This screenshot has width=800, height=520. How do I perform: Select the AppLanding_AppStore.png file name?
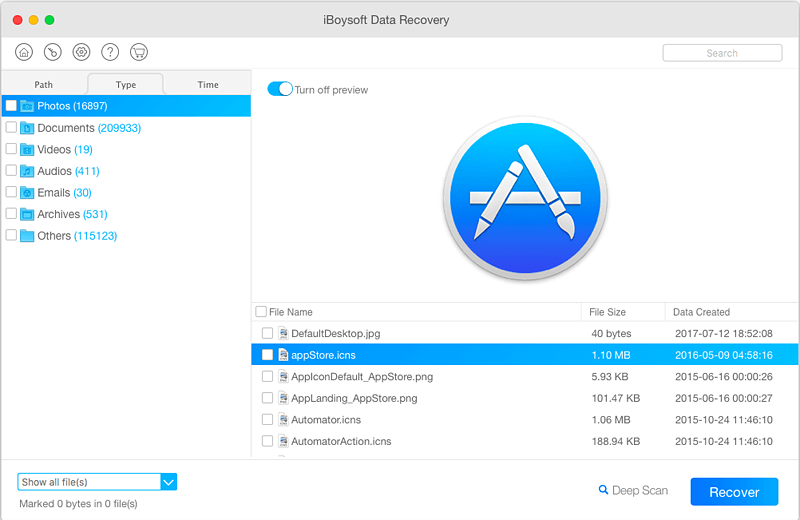point(354,398)
